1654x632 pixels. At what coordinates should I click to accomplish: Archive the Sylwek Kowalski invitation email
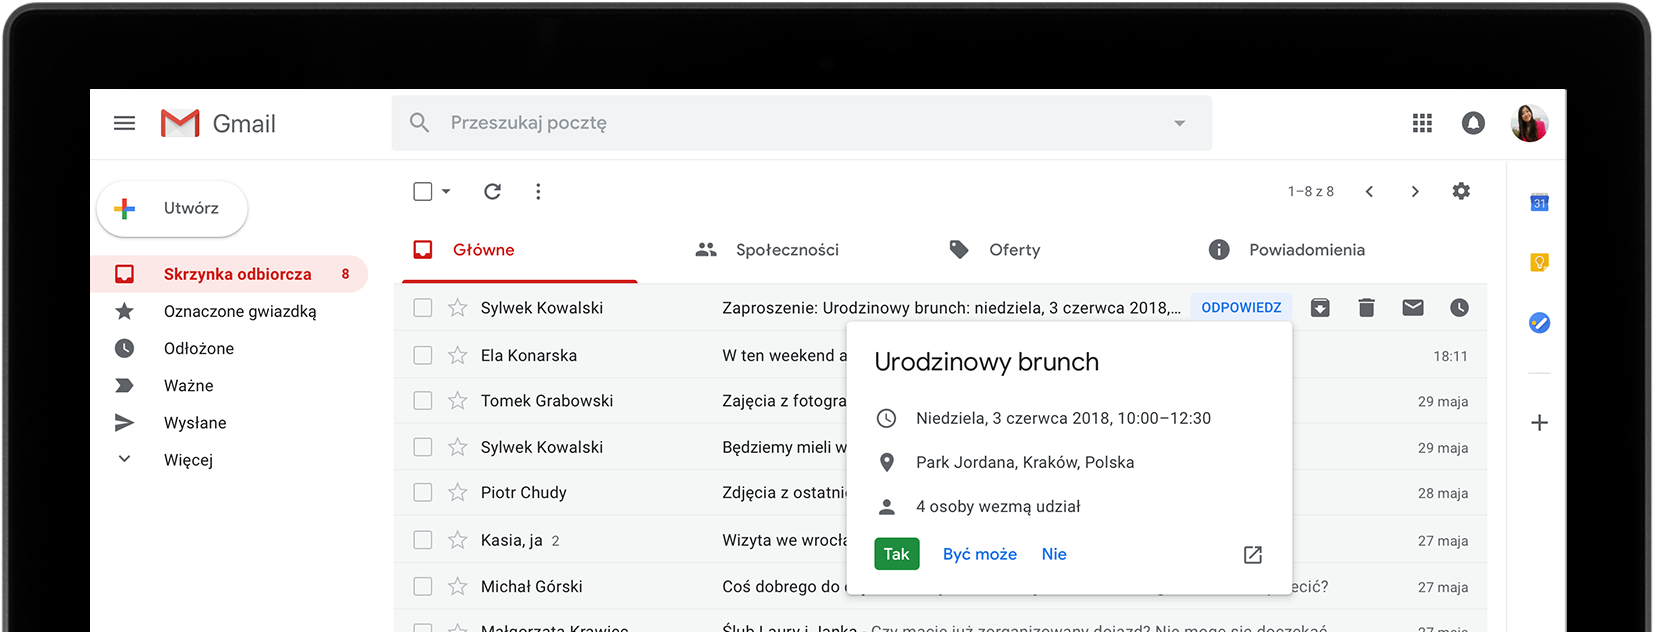coord(1320,308)
